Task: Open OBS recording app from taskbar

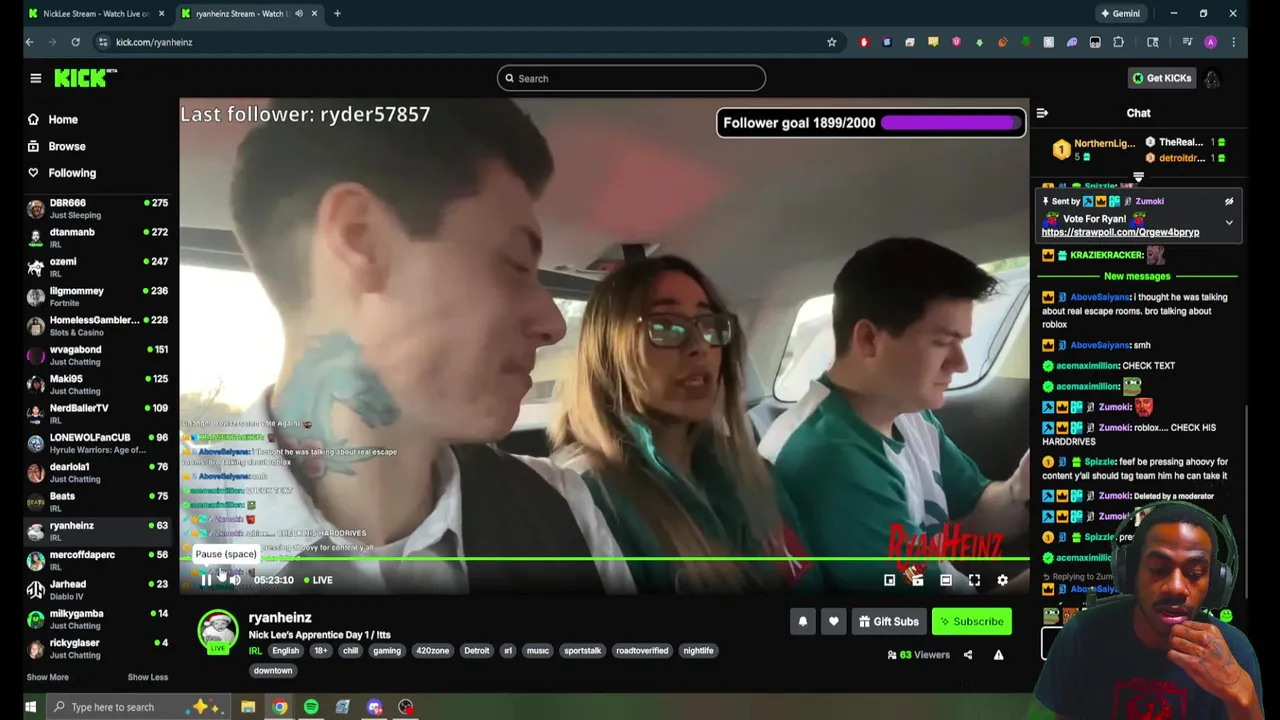Action: (x=406, y=707)
